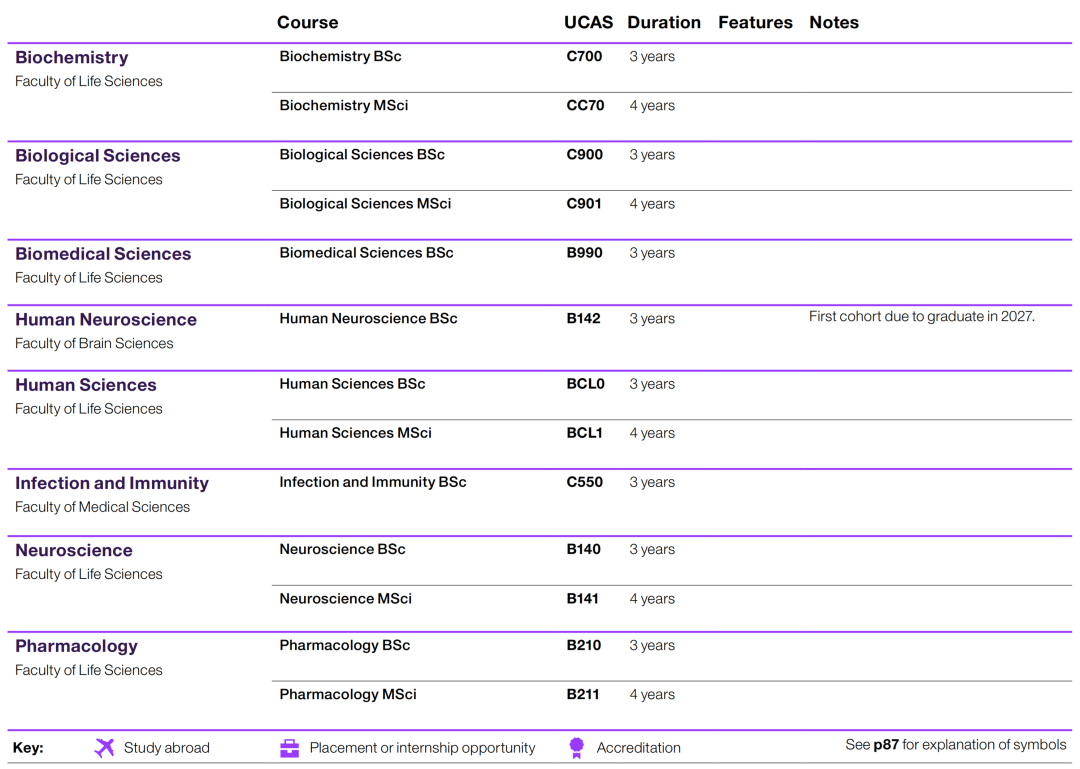Click UCAS code B211

click(583, 695)
